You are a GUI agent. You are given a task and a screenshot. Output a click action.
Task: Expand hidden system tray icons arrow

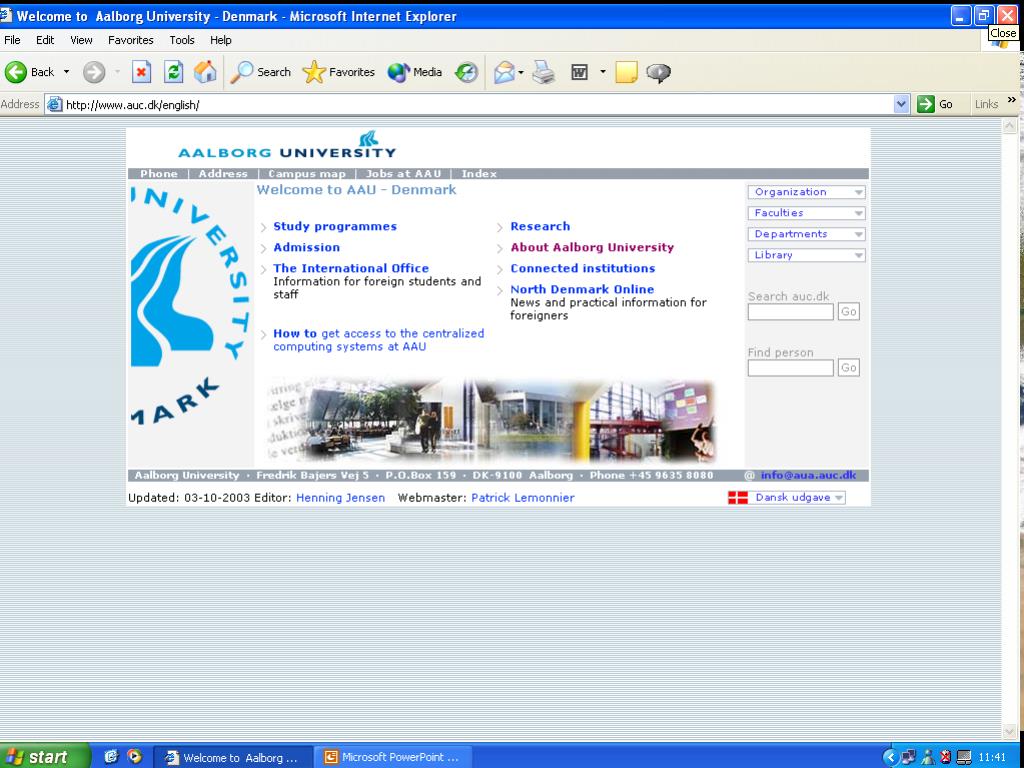(889, 757)
